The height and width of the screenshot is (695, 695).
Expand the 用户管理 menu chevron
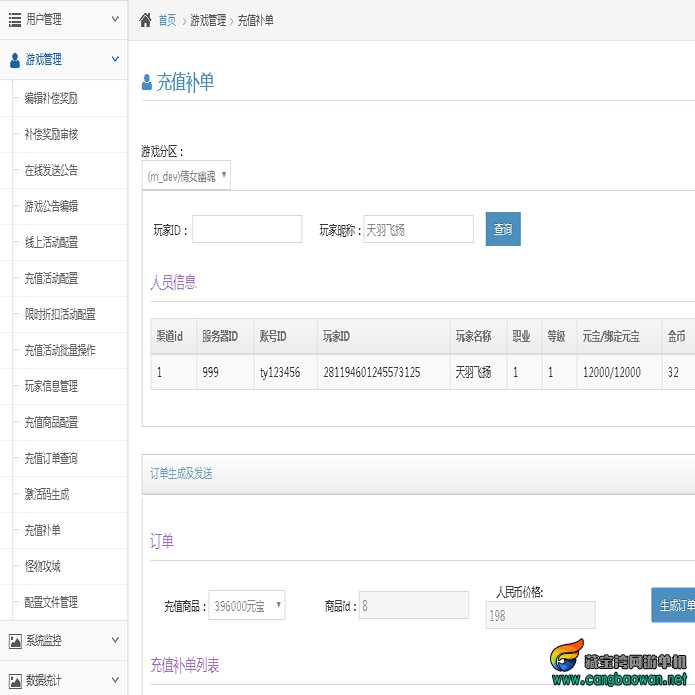coord(115,19)
